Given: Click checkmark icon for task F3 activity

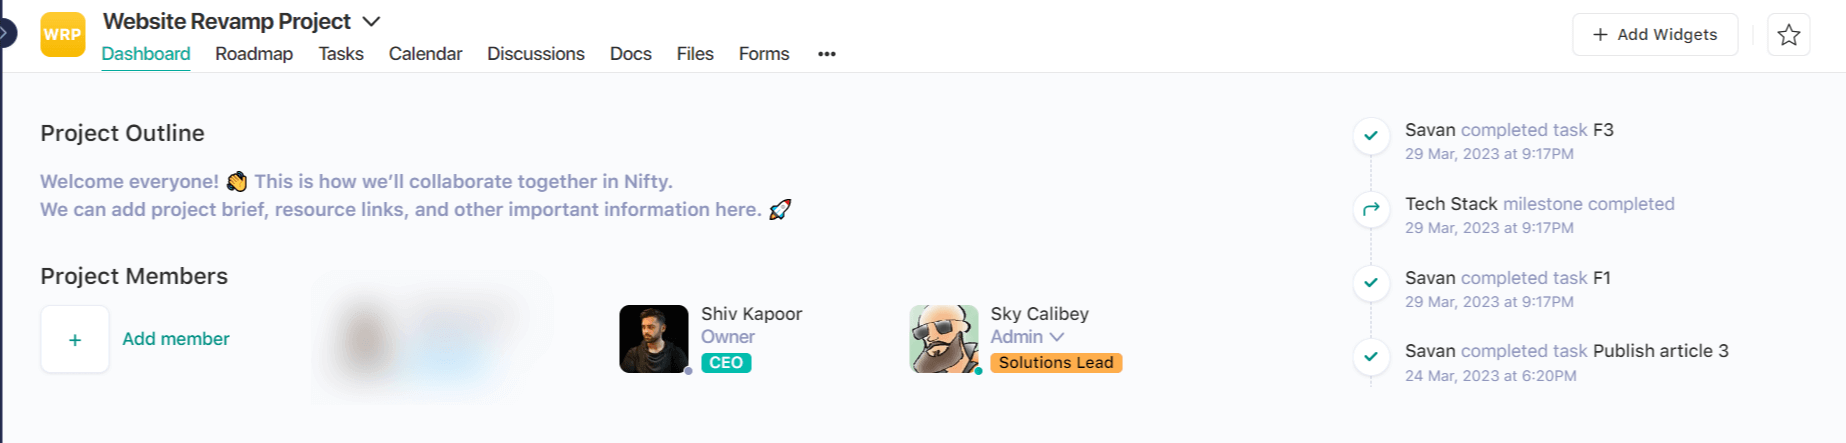Looking at the screenshot, I should tap(1371, 136).
